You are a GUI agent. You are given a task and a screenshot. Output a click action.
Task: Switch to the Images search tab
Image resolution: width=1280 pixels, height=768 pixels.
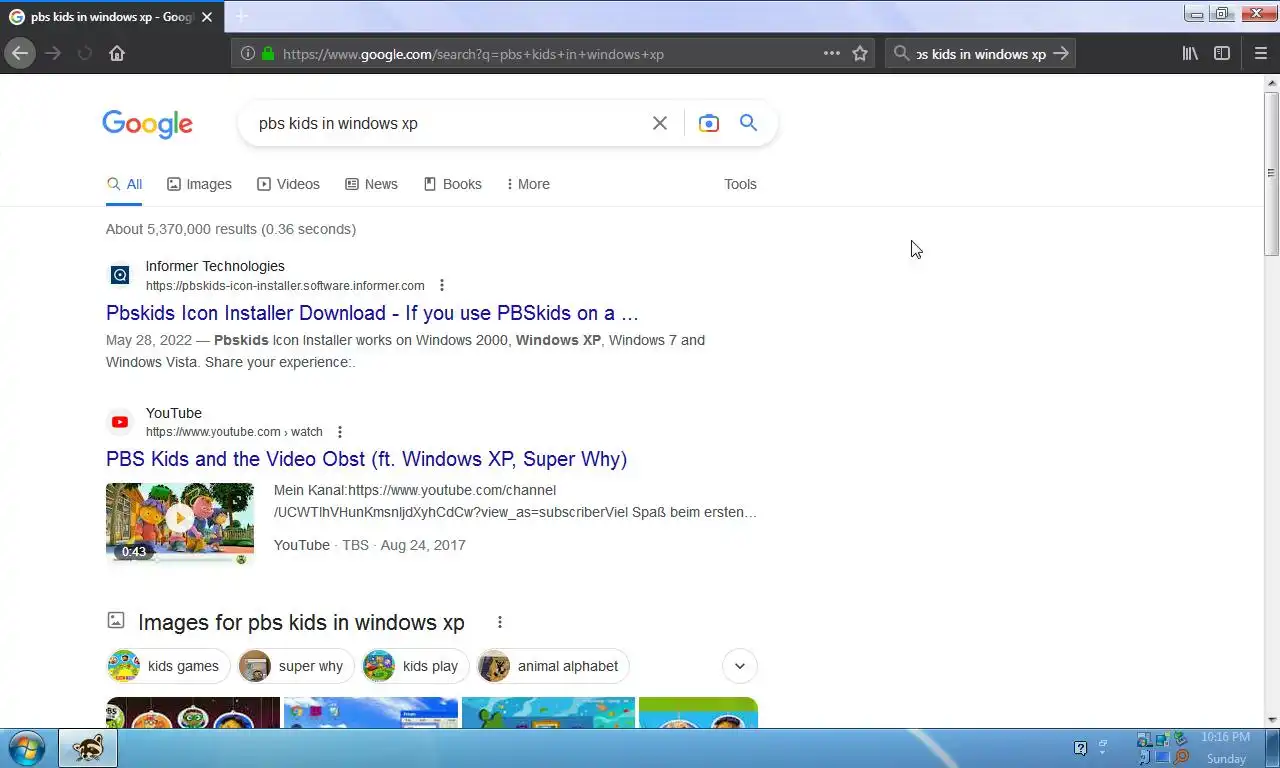199,184
